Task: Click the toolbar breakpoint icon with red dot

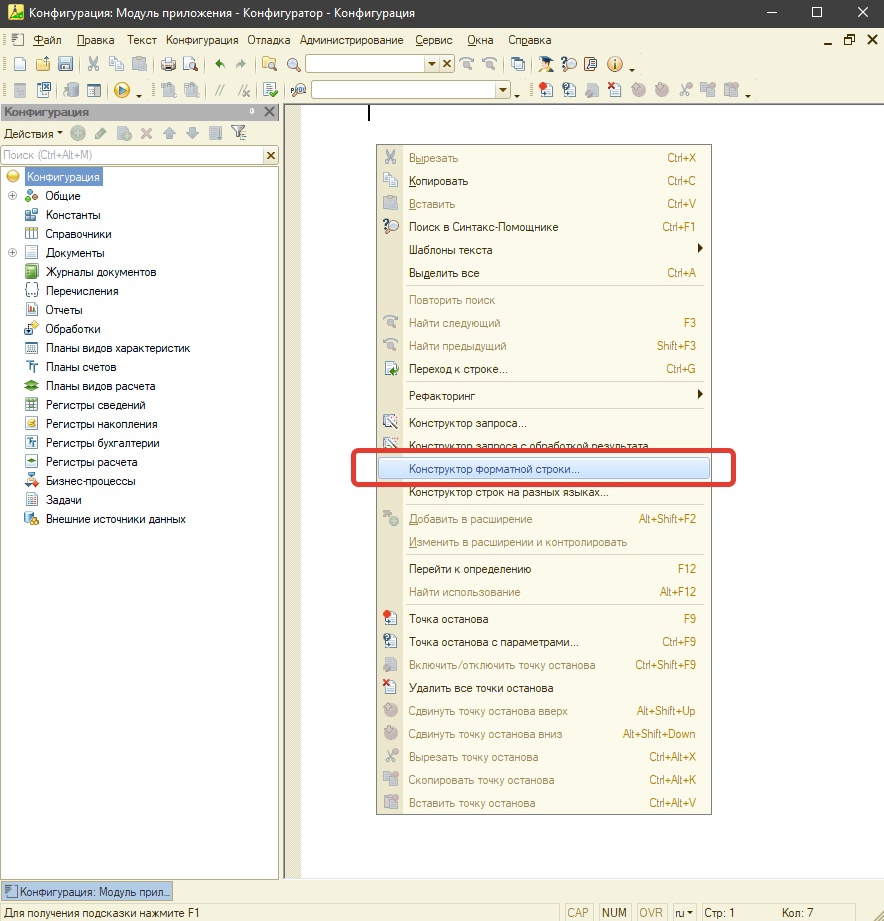Action: pyautogui.click(x=546, y=90)
